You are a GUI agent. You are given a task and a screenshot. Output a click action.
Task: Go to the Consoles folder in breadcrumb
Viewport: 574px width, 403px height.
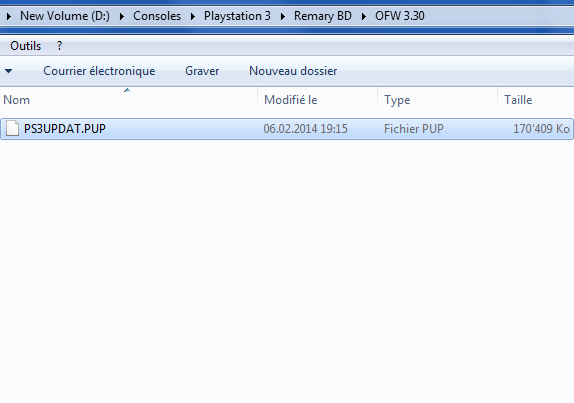coord(157,16)
